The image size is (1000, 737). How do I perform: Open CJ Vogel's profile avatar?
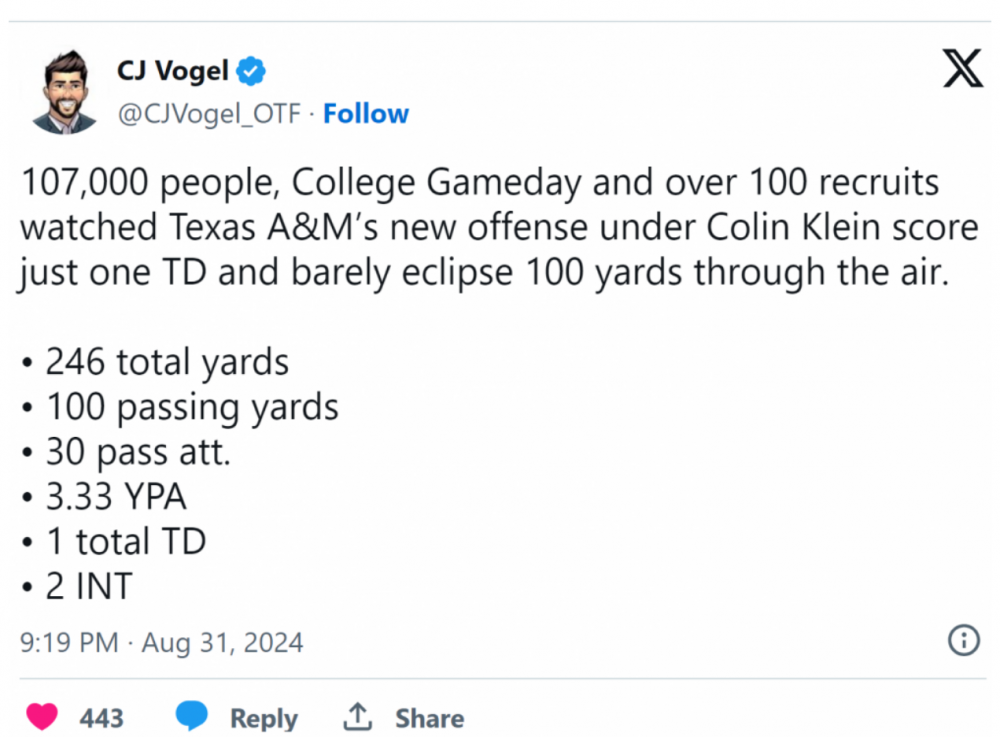65,93
